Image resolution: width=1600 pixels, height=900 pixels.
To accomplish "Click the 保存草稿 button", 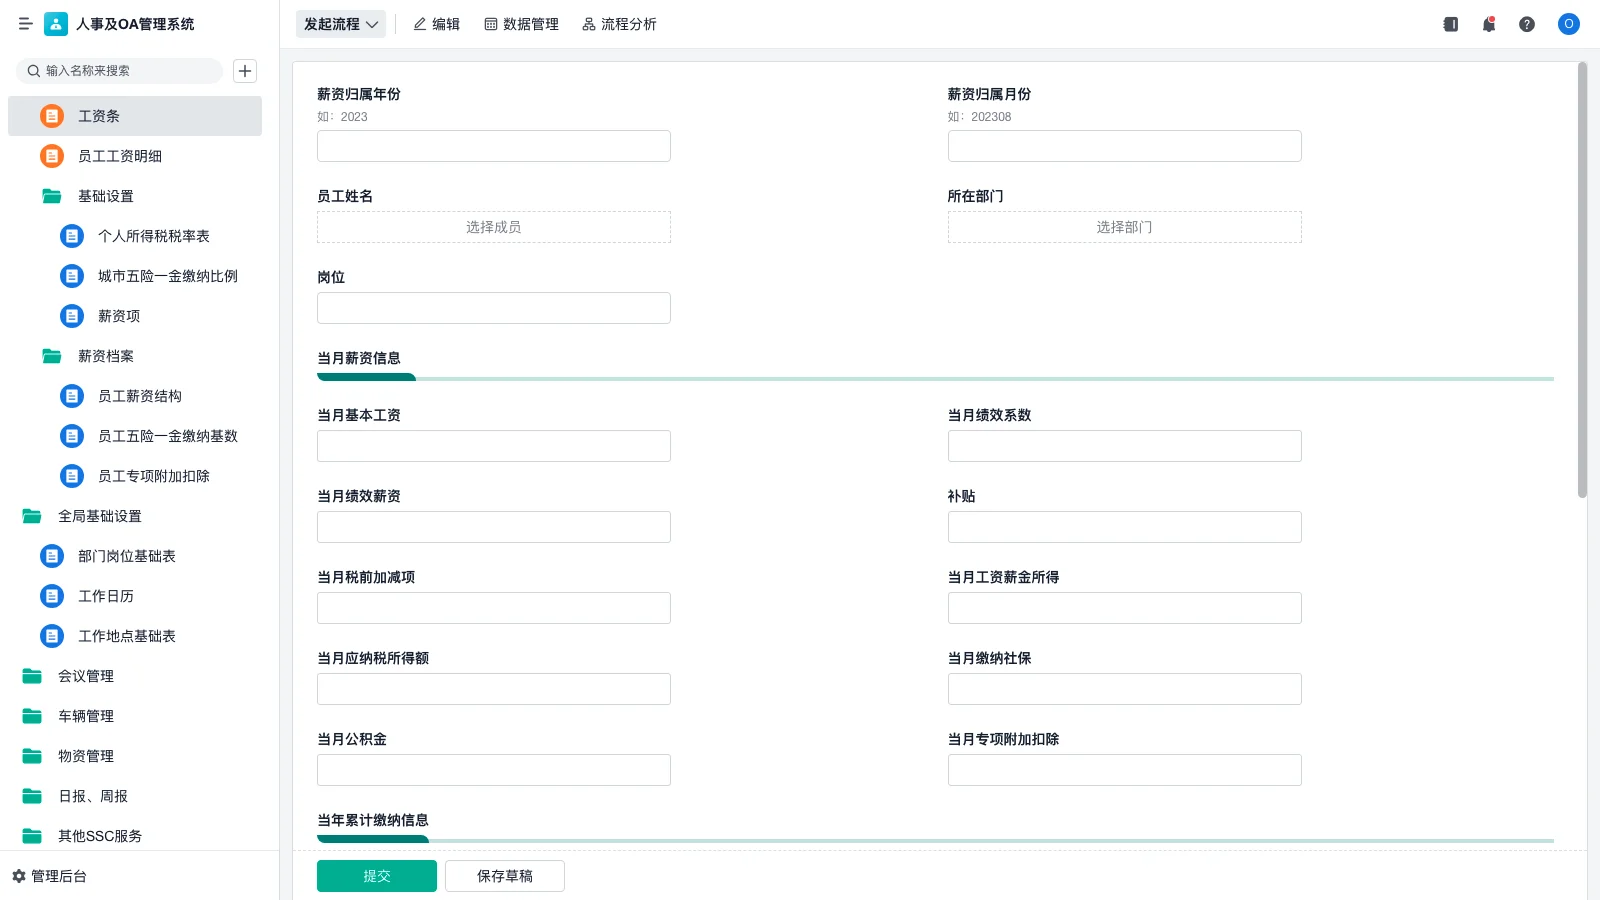I will 504,876.
